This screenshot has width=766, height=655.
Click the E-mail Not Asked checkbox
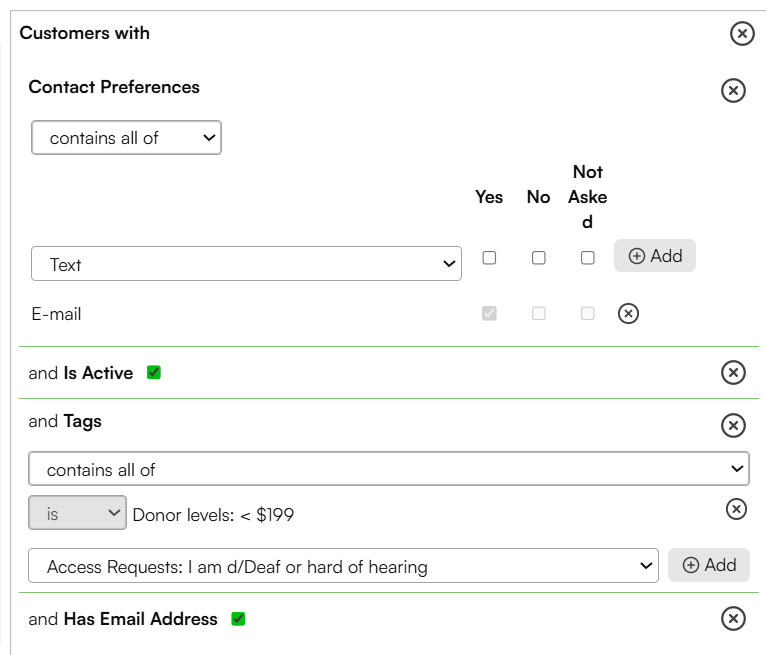click(x=588, y=313)
